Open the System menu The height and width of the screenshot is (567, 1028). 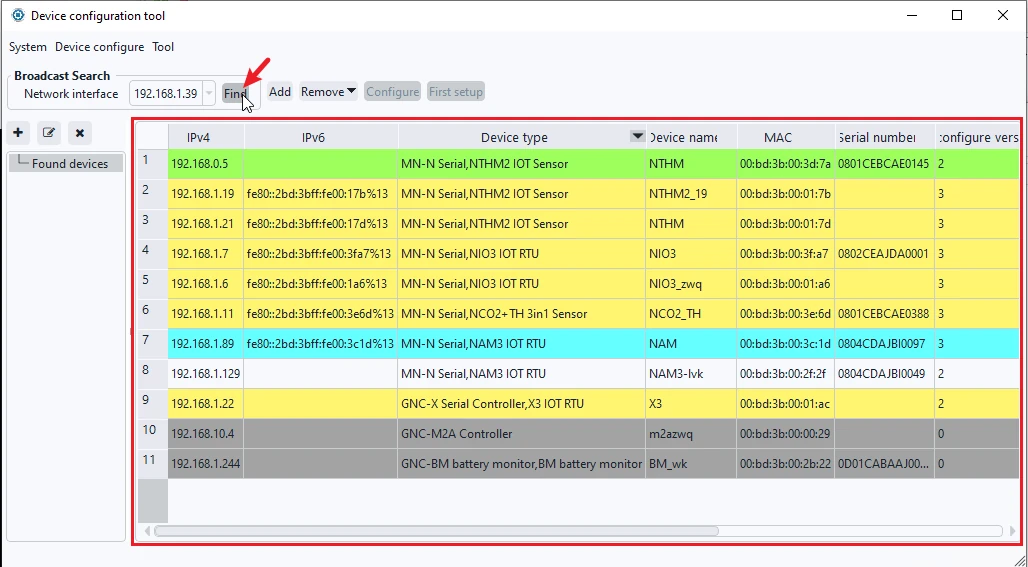click(28, 47)
